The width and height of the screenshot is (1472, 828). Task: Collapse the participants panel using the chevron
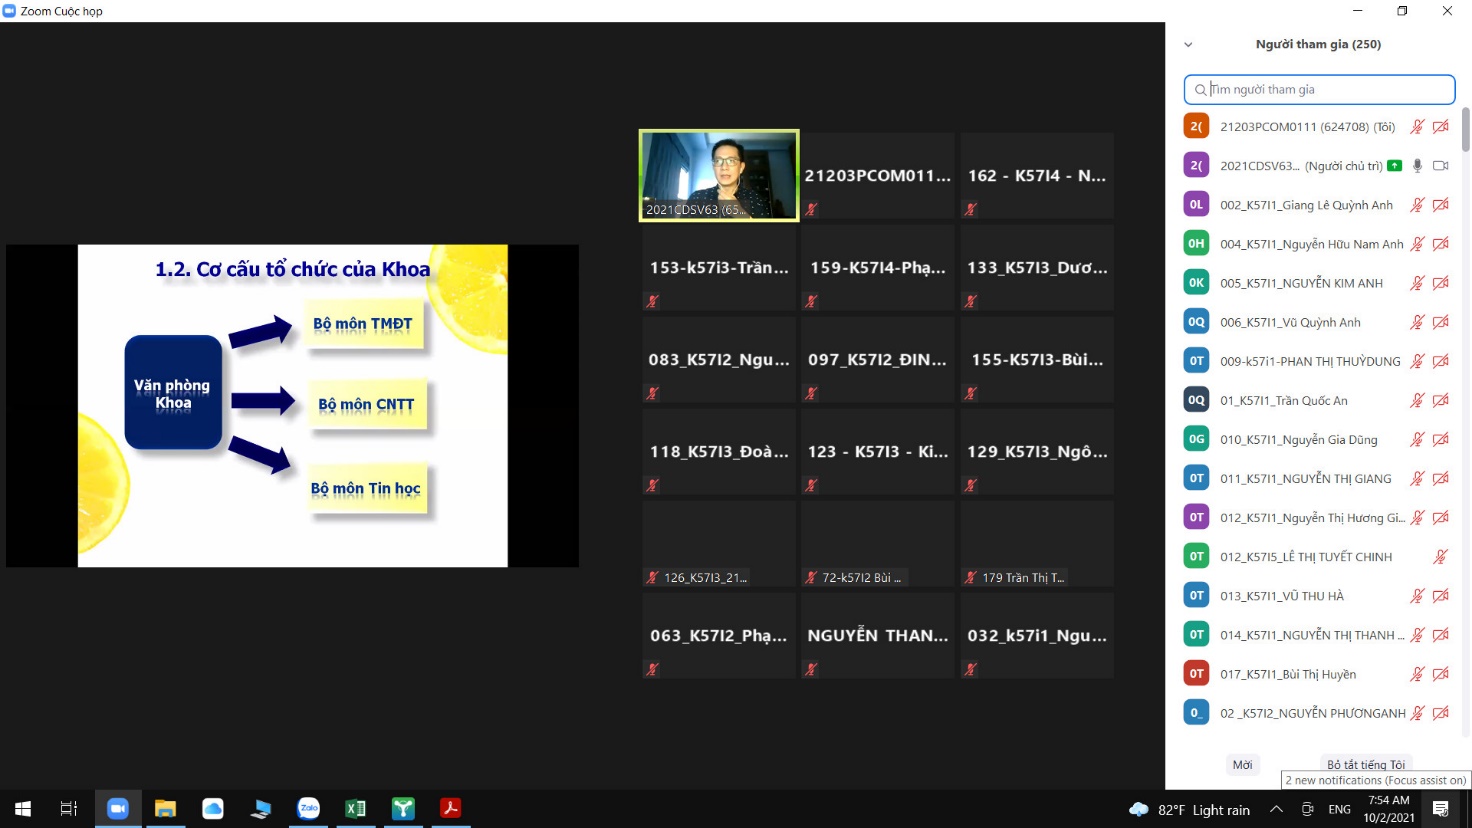point(1188,45)
